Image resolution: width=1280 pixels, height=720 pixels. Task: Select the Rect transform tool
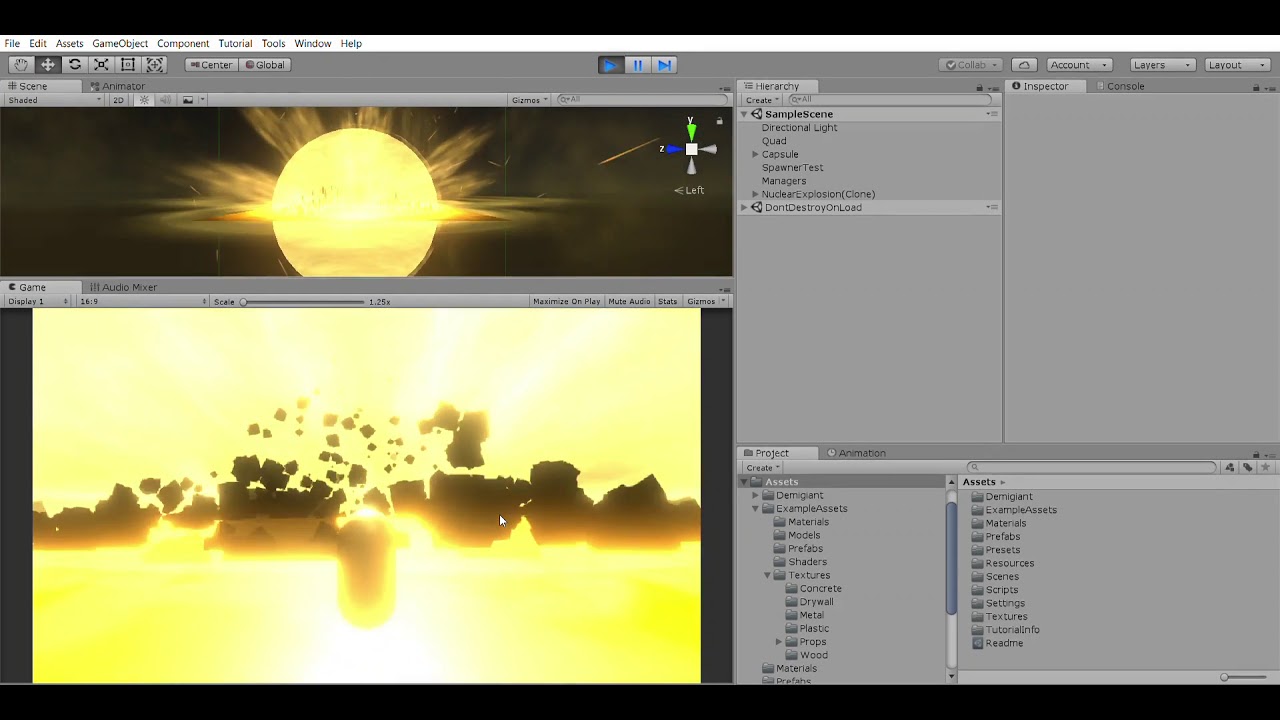128,65
